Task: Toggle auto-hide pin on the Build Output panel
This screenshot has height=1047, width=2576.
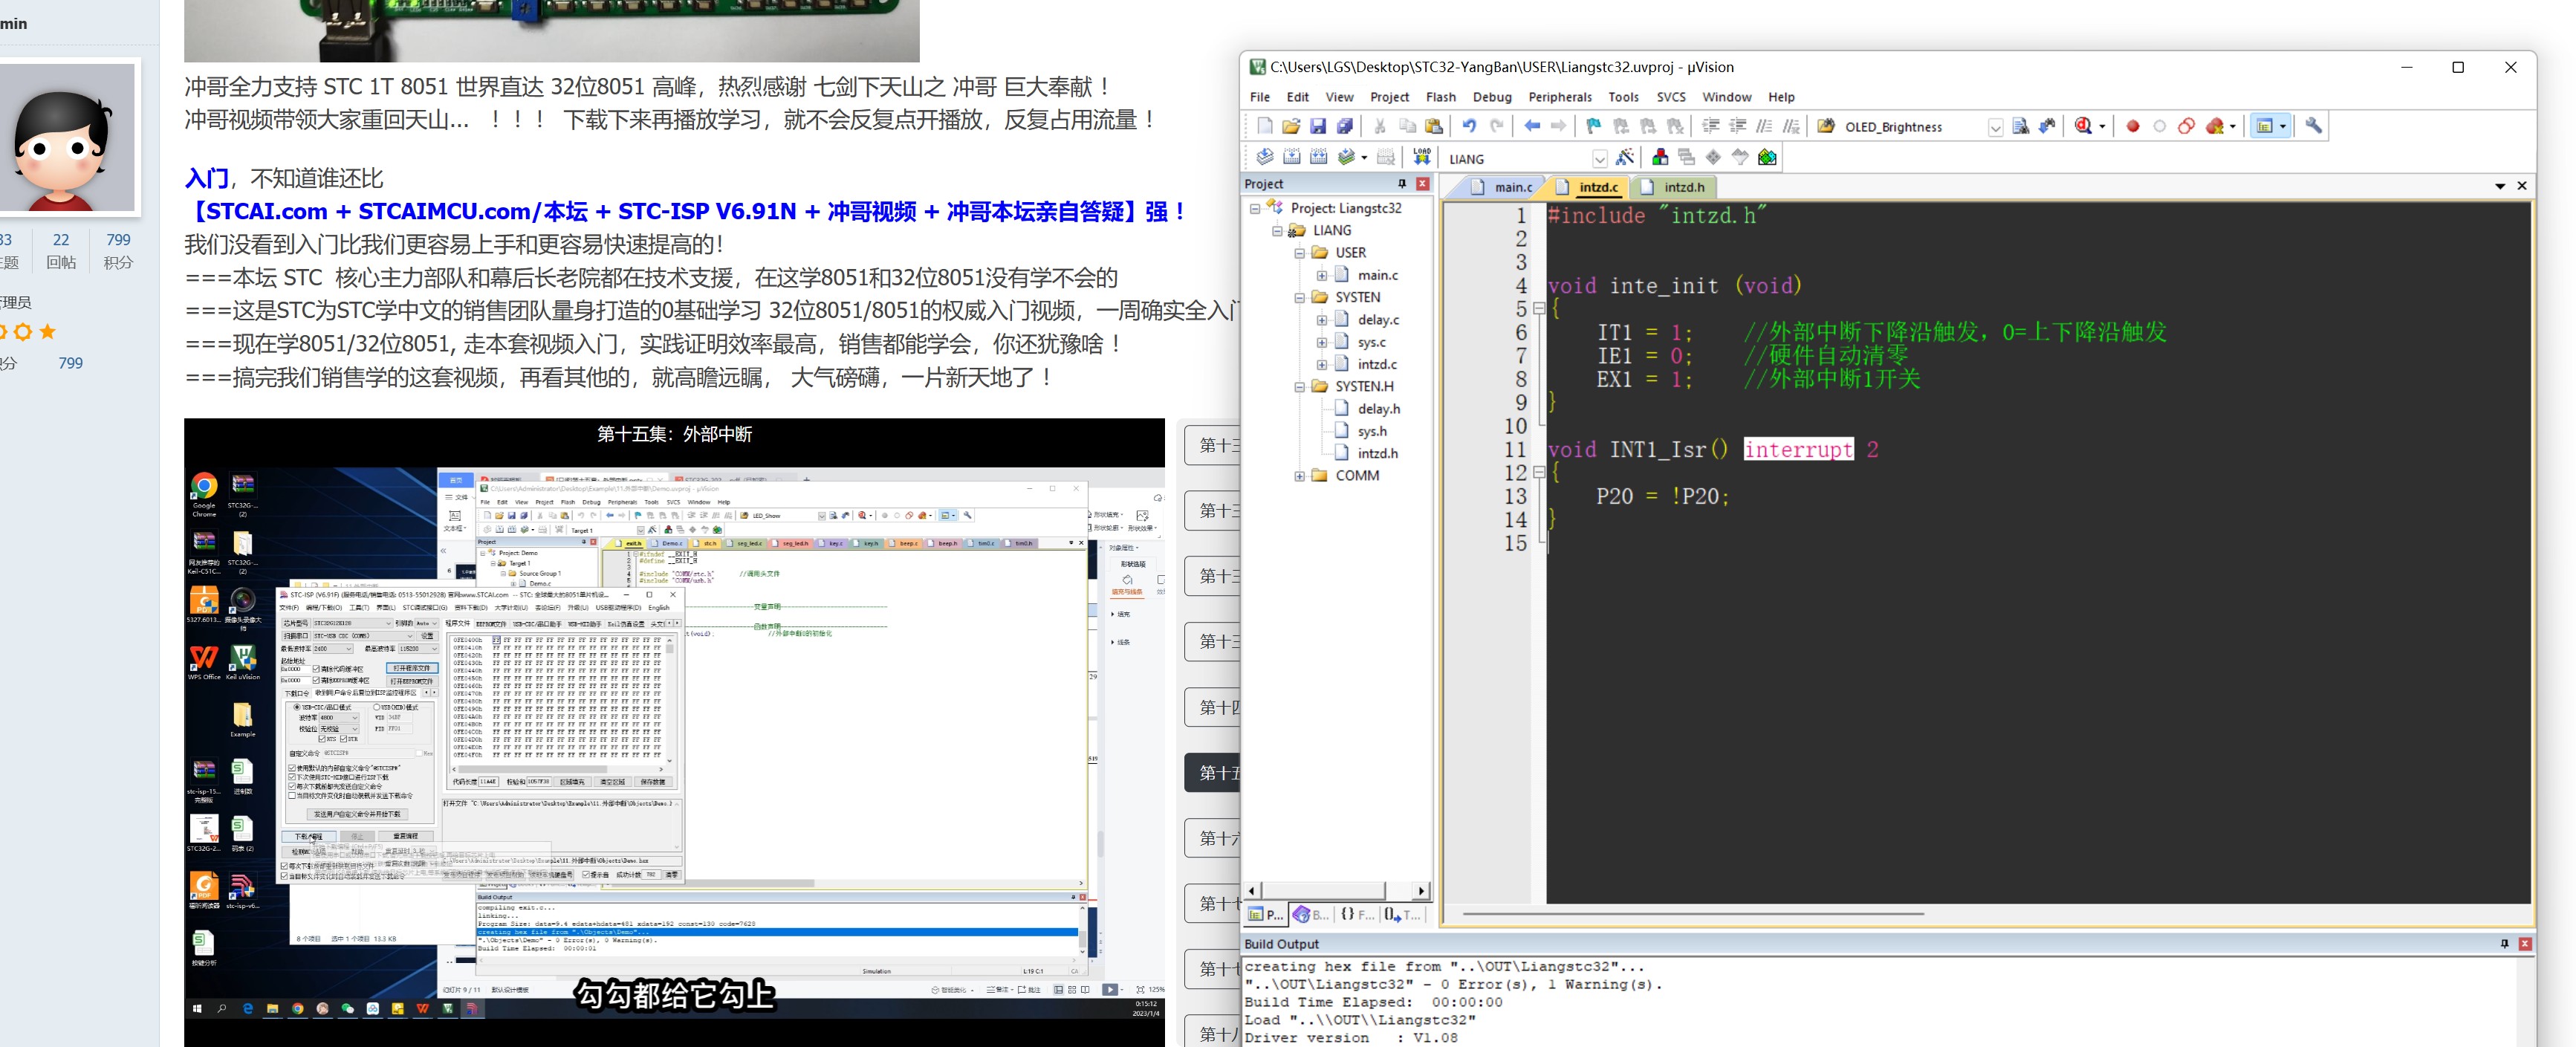Action: point(2504,944)
